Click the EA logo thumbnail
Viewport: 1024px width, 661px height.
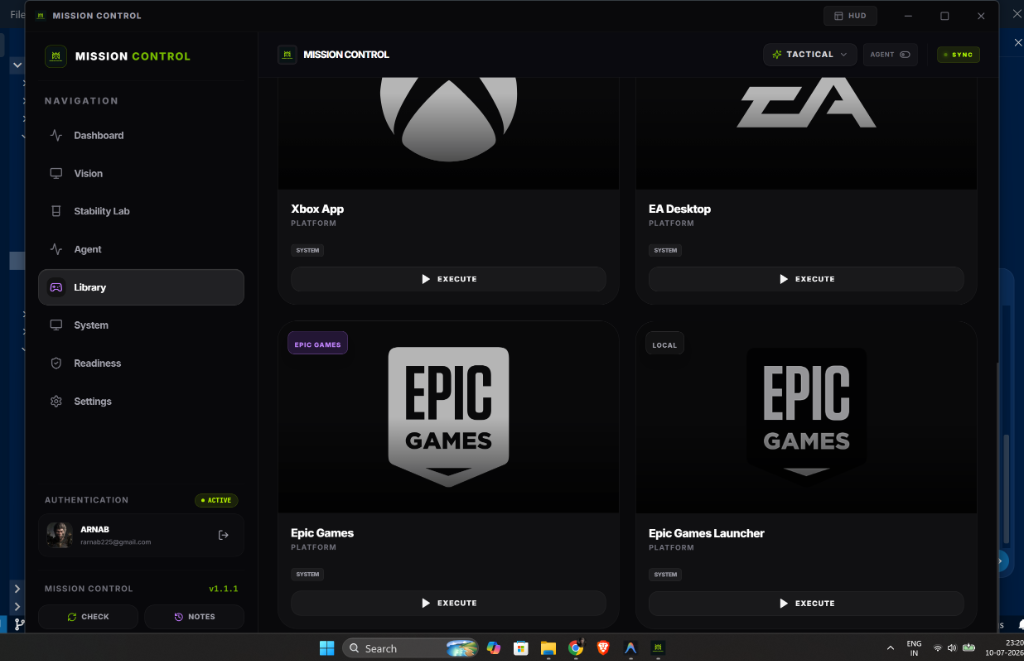806,103
